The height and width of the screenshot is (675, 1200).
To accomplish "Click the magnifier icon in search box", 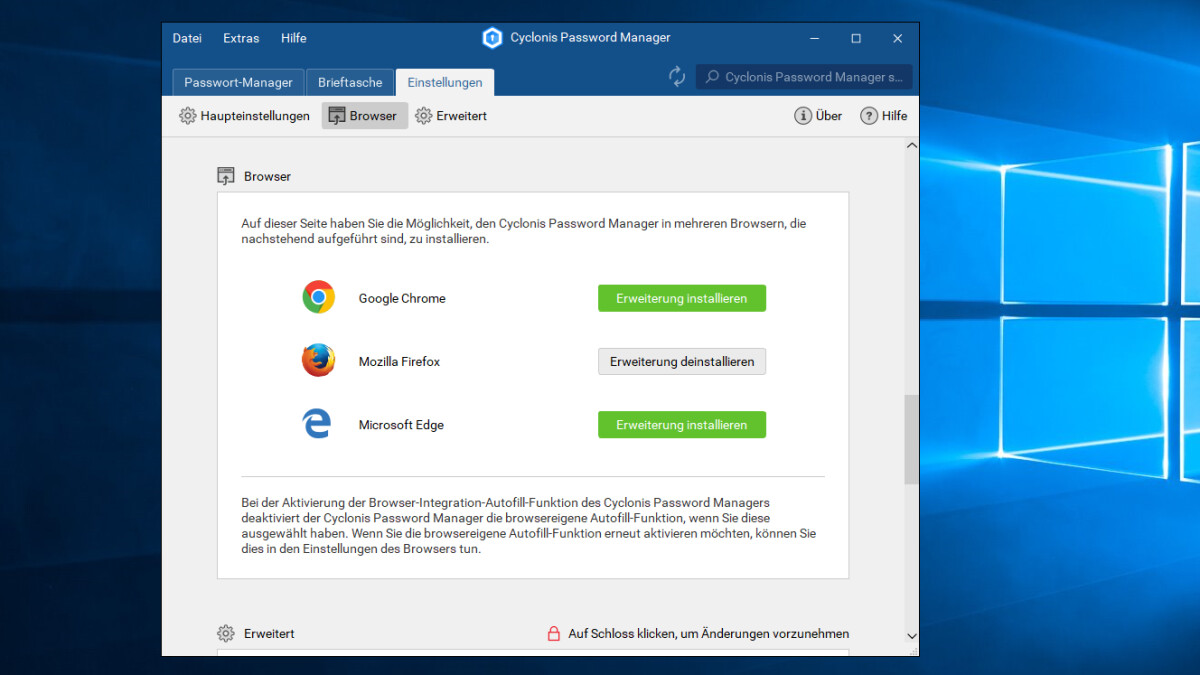I will [x=712, y=77].
